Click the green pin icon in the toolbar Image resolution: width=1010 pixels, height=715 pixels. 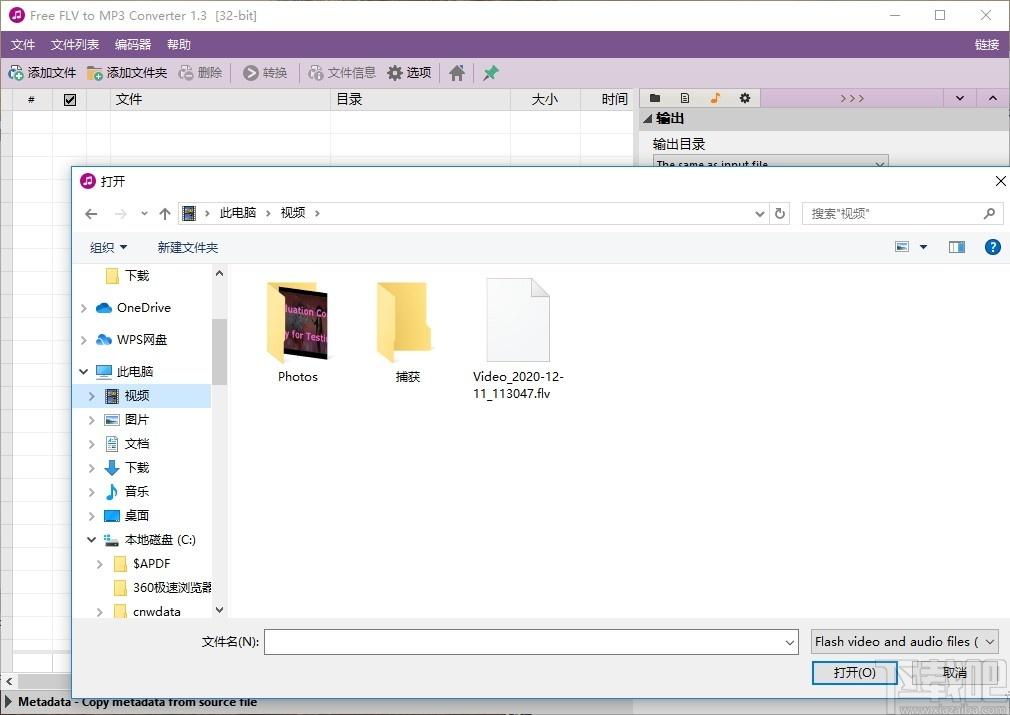tap(491, 73)
